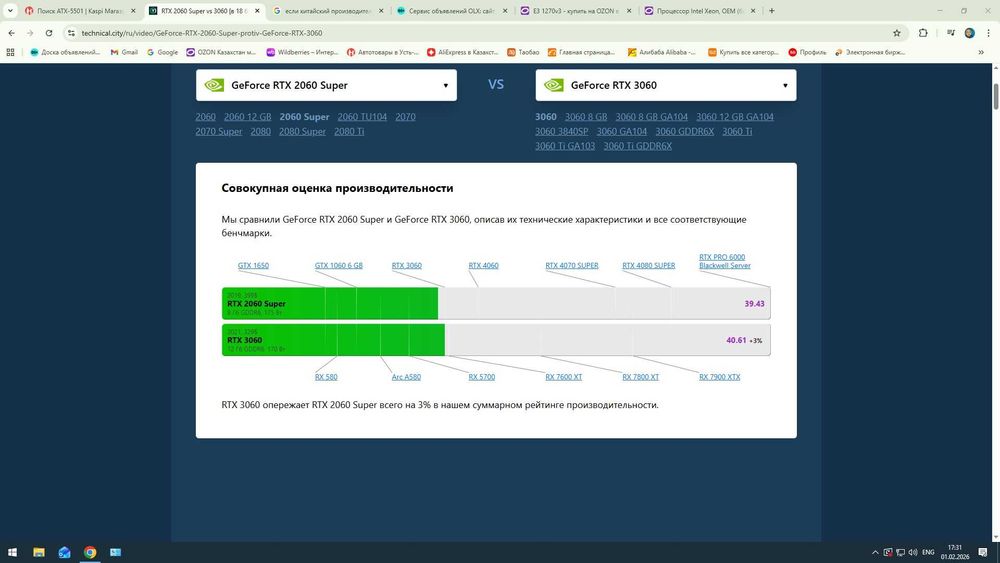Open the Chrome profile avatar
This screenshot has width=1000, height=563.
click(969, 33)
